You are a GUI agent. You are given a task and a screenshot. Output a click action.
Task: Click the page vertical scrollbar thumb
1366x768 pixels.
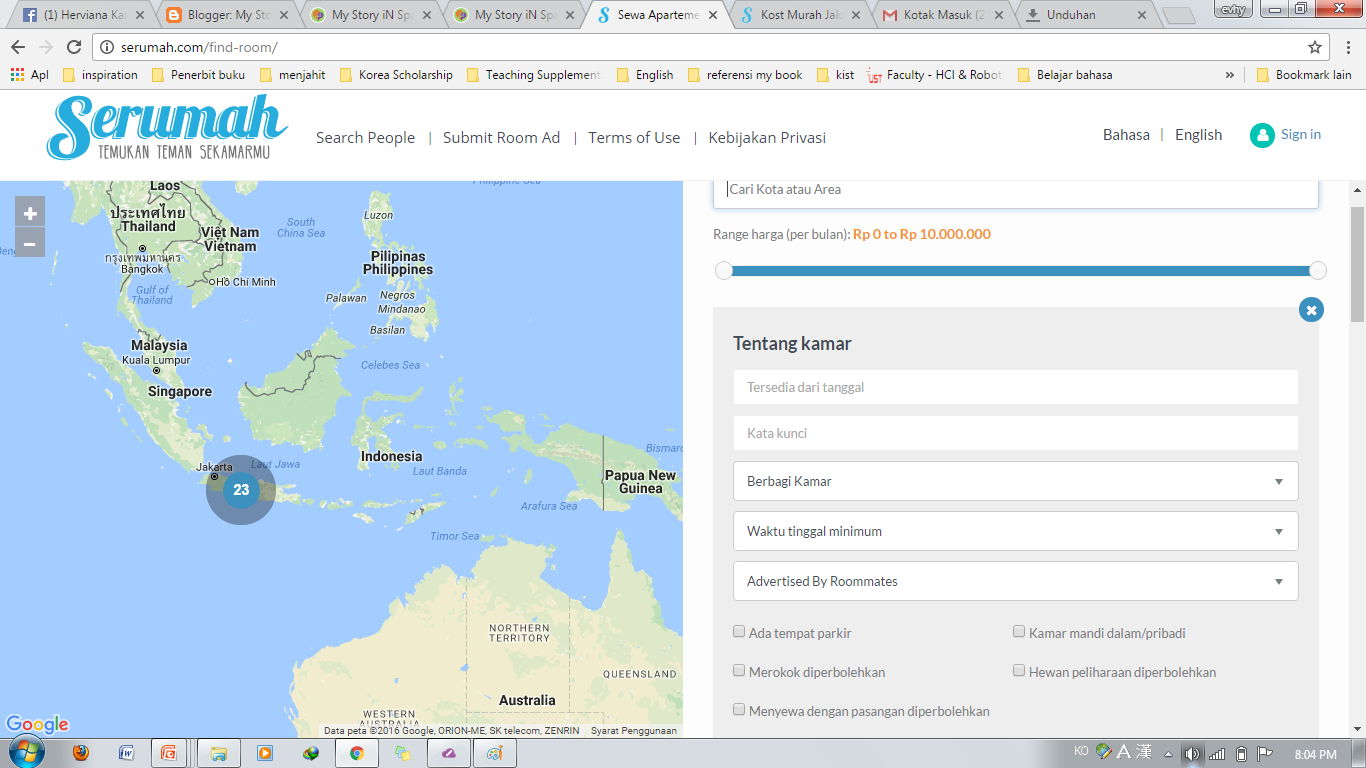tap(1357, 265)
